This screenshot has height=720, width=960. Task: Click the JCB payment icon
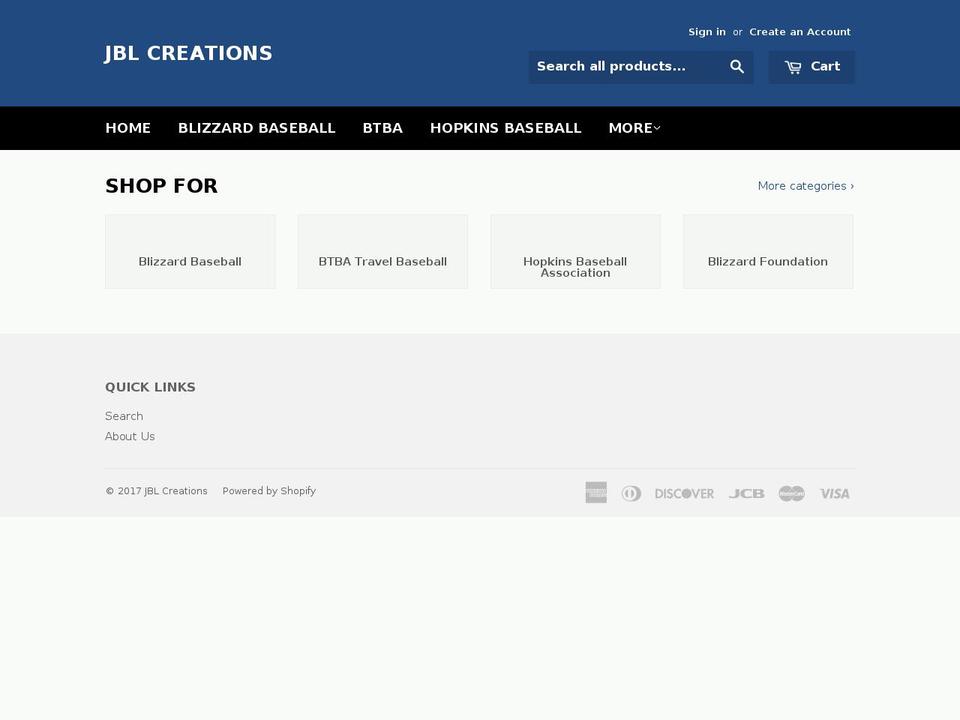pos(747,492)
